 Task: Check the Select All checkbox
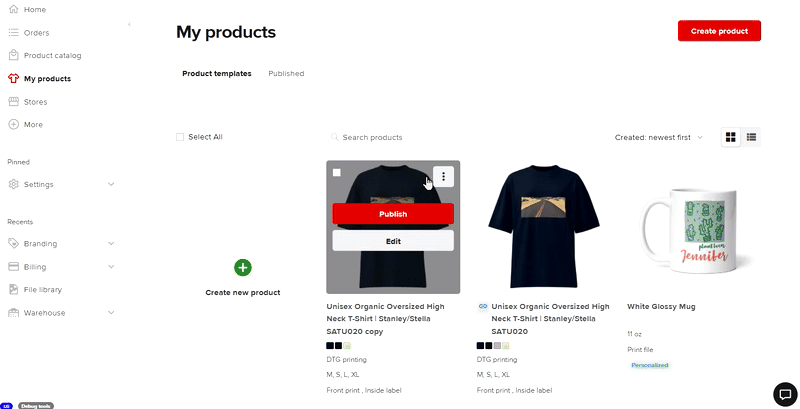tap(180, 137)
